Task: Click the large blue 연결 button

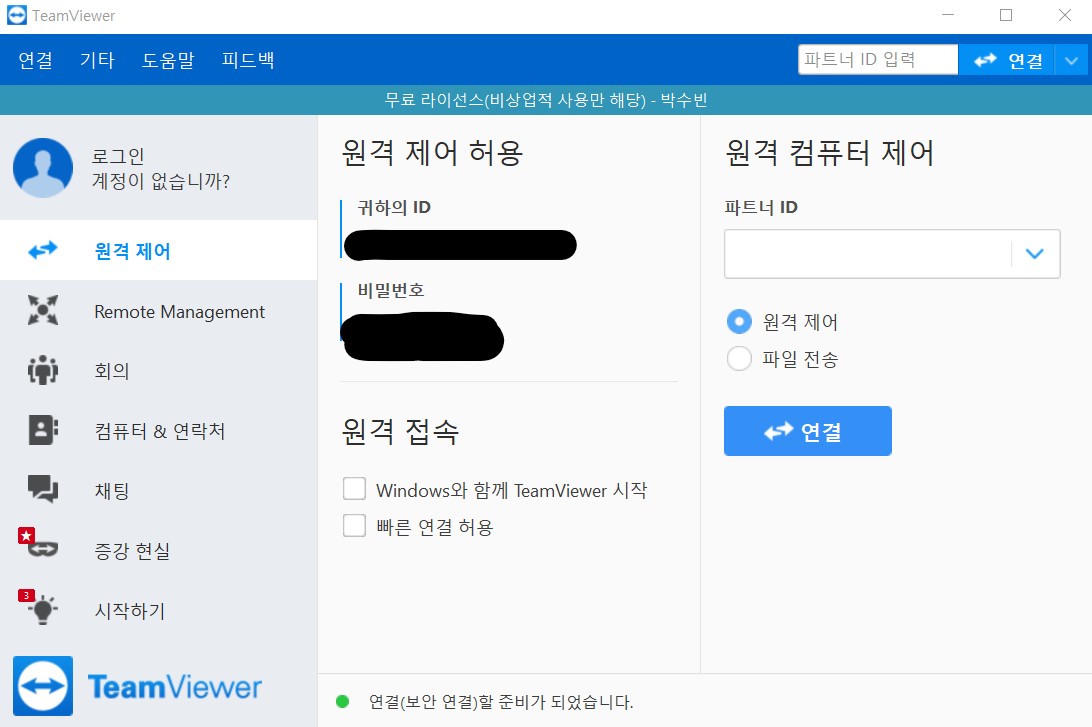Action: pyautogui.click(x=808, y=431)
